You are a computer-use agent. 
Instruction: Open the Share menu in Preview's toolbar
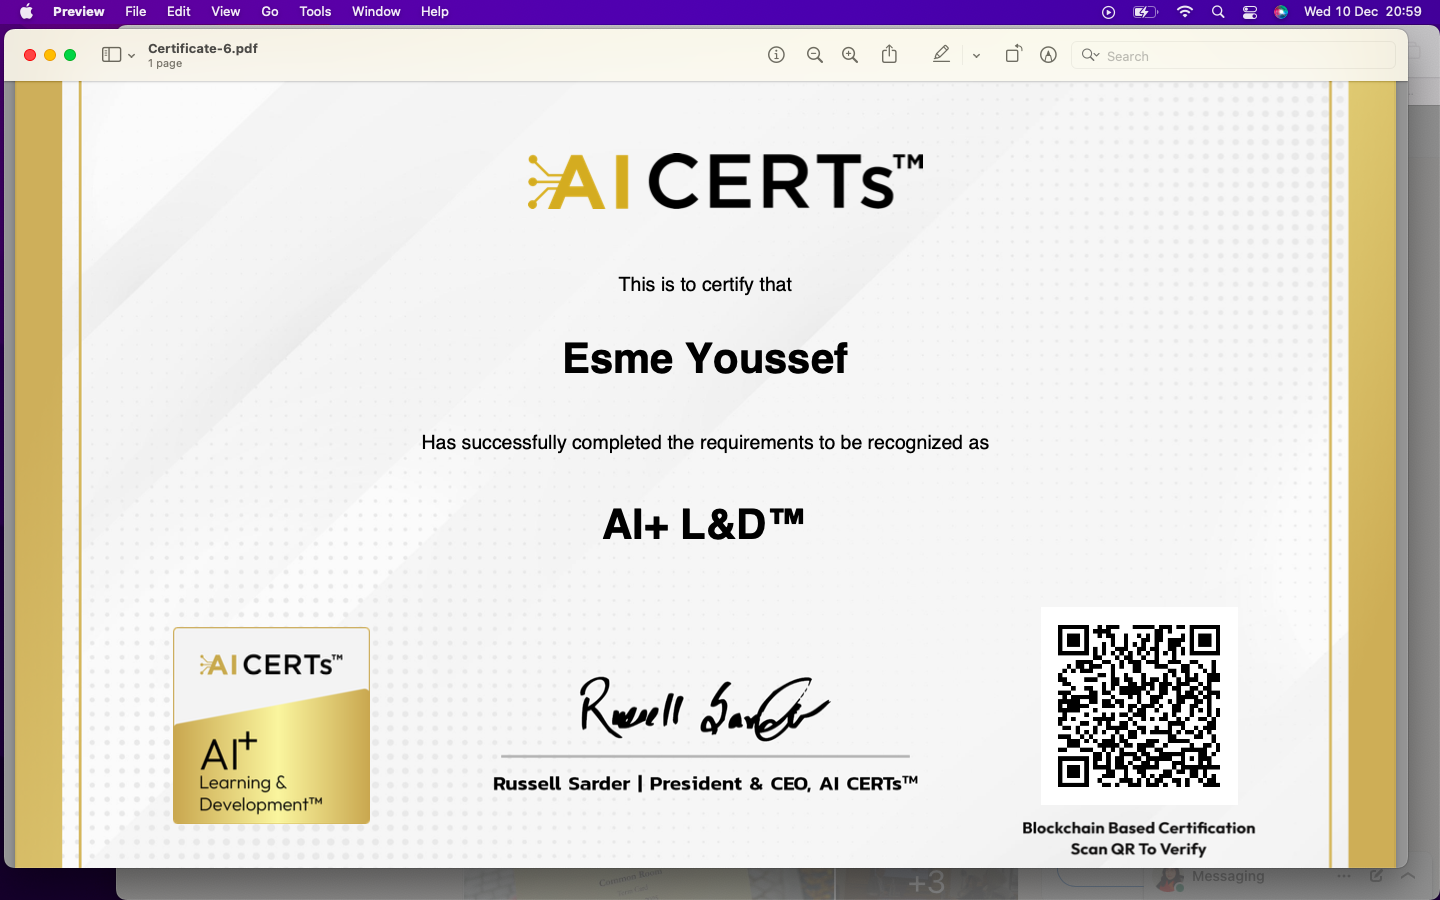tap(889, 54)
